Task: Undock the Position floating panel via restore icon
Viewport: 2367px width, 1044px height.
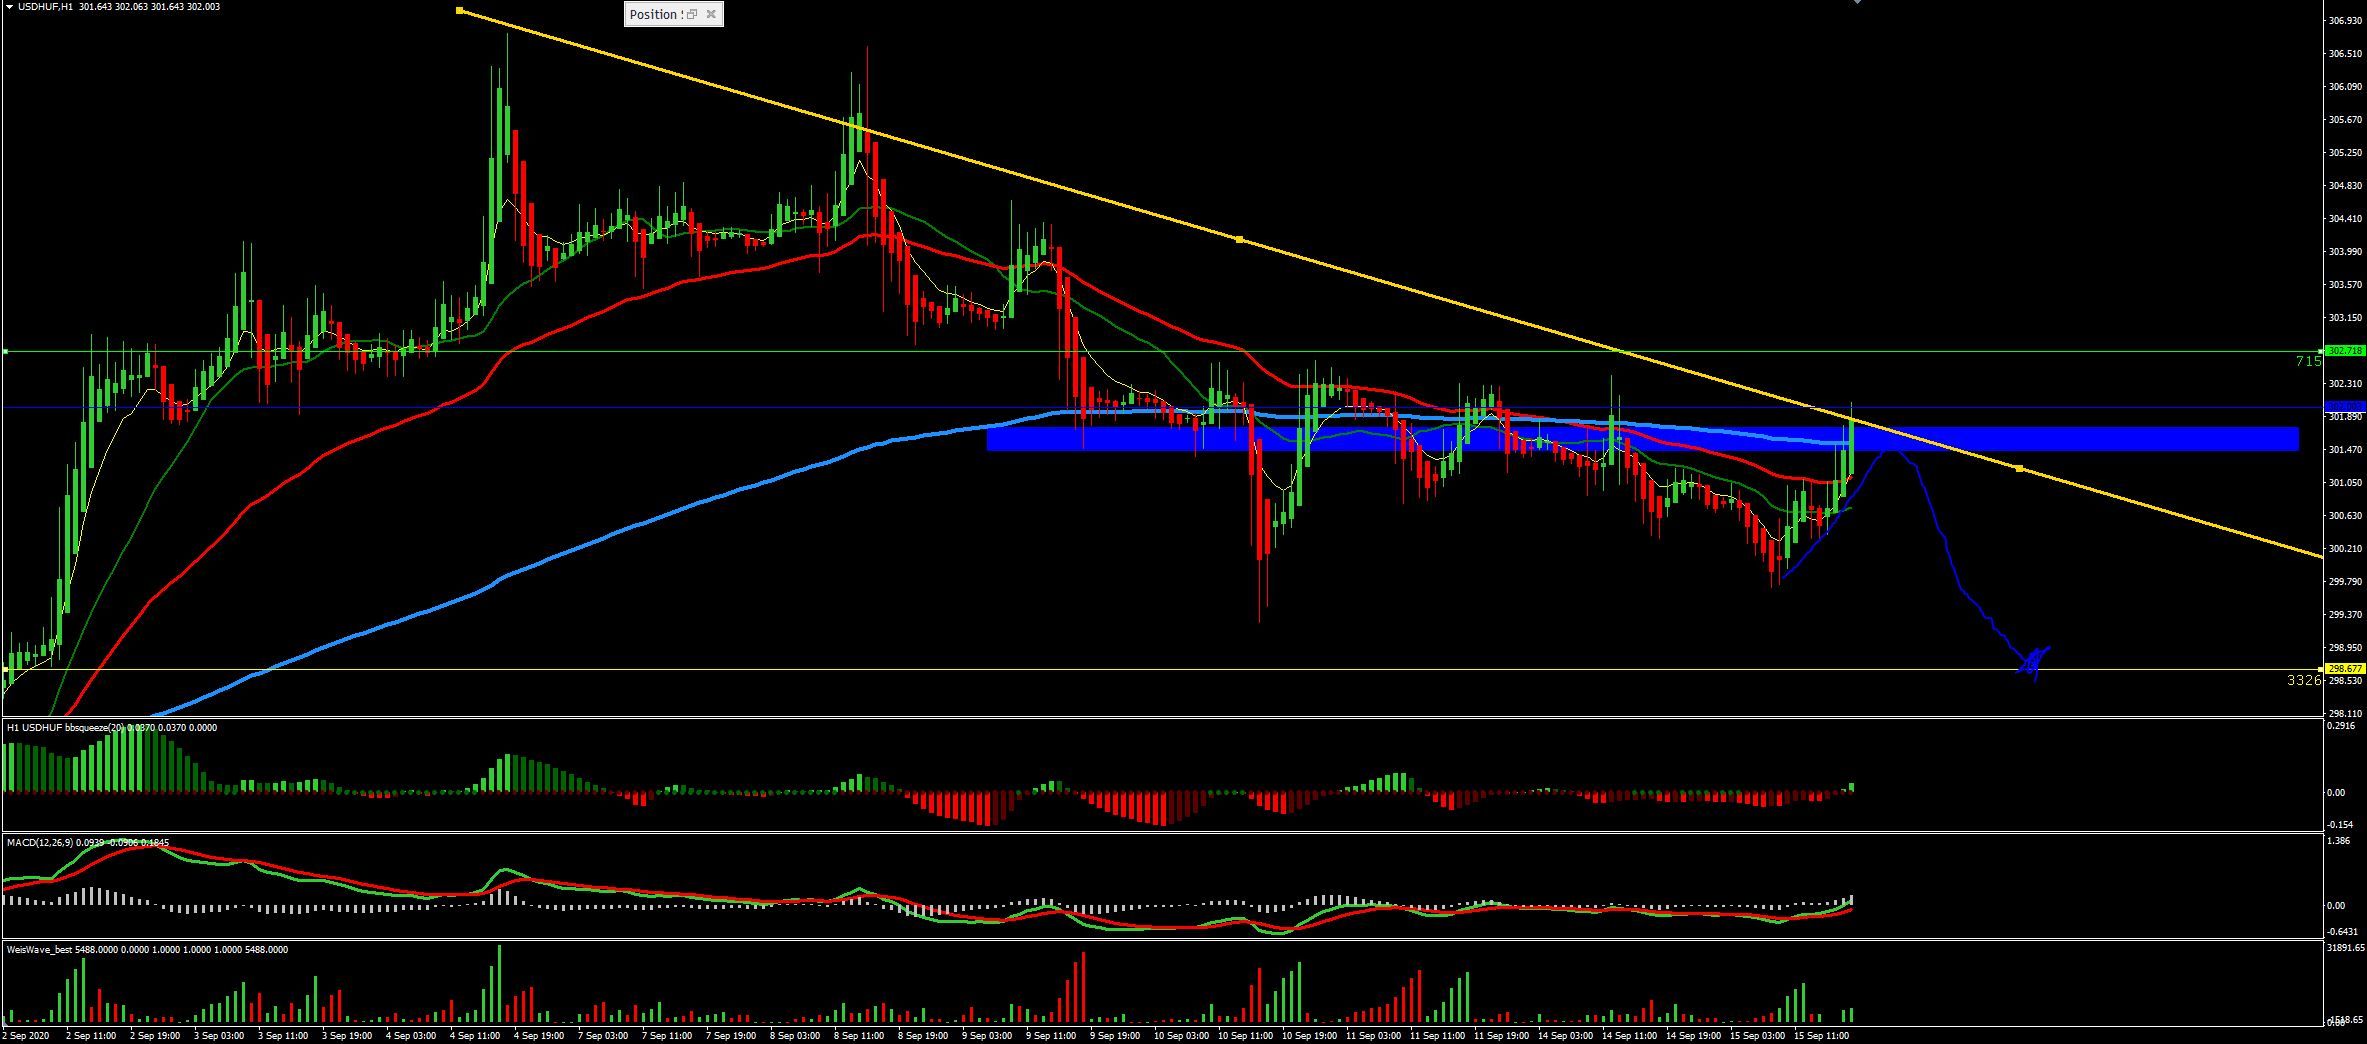Action: [691, 14]
